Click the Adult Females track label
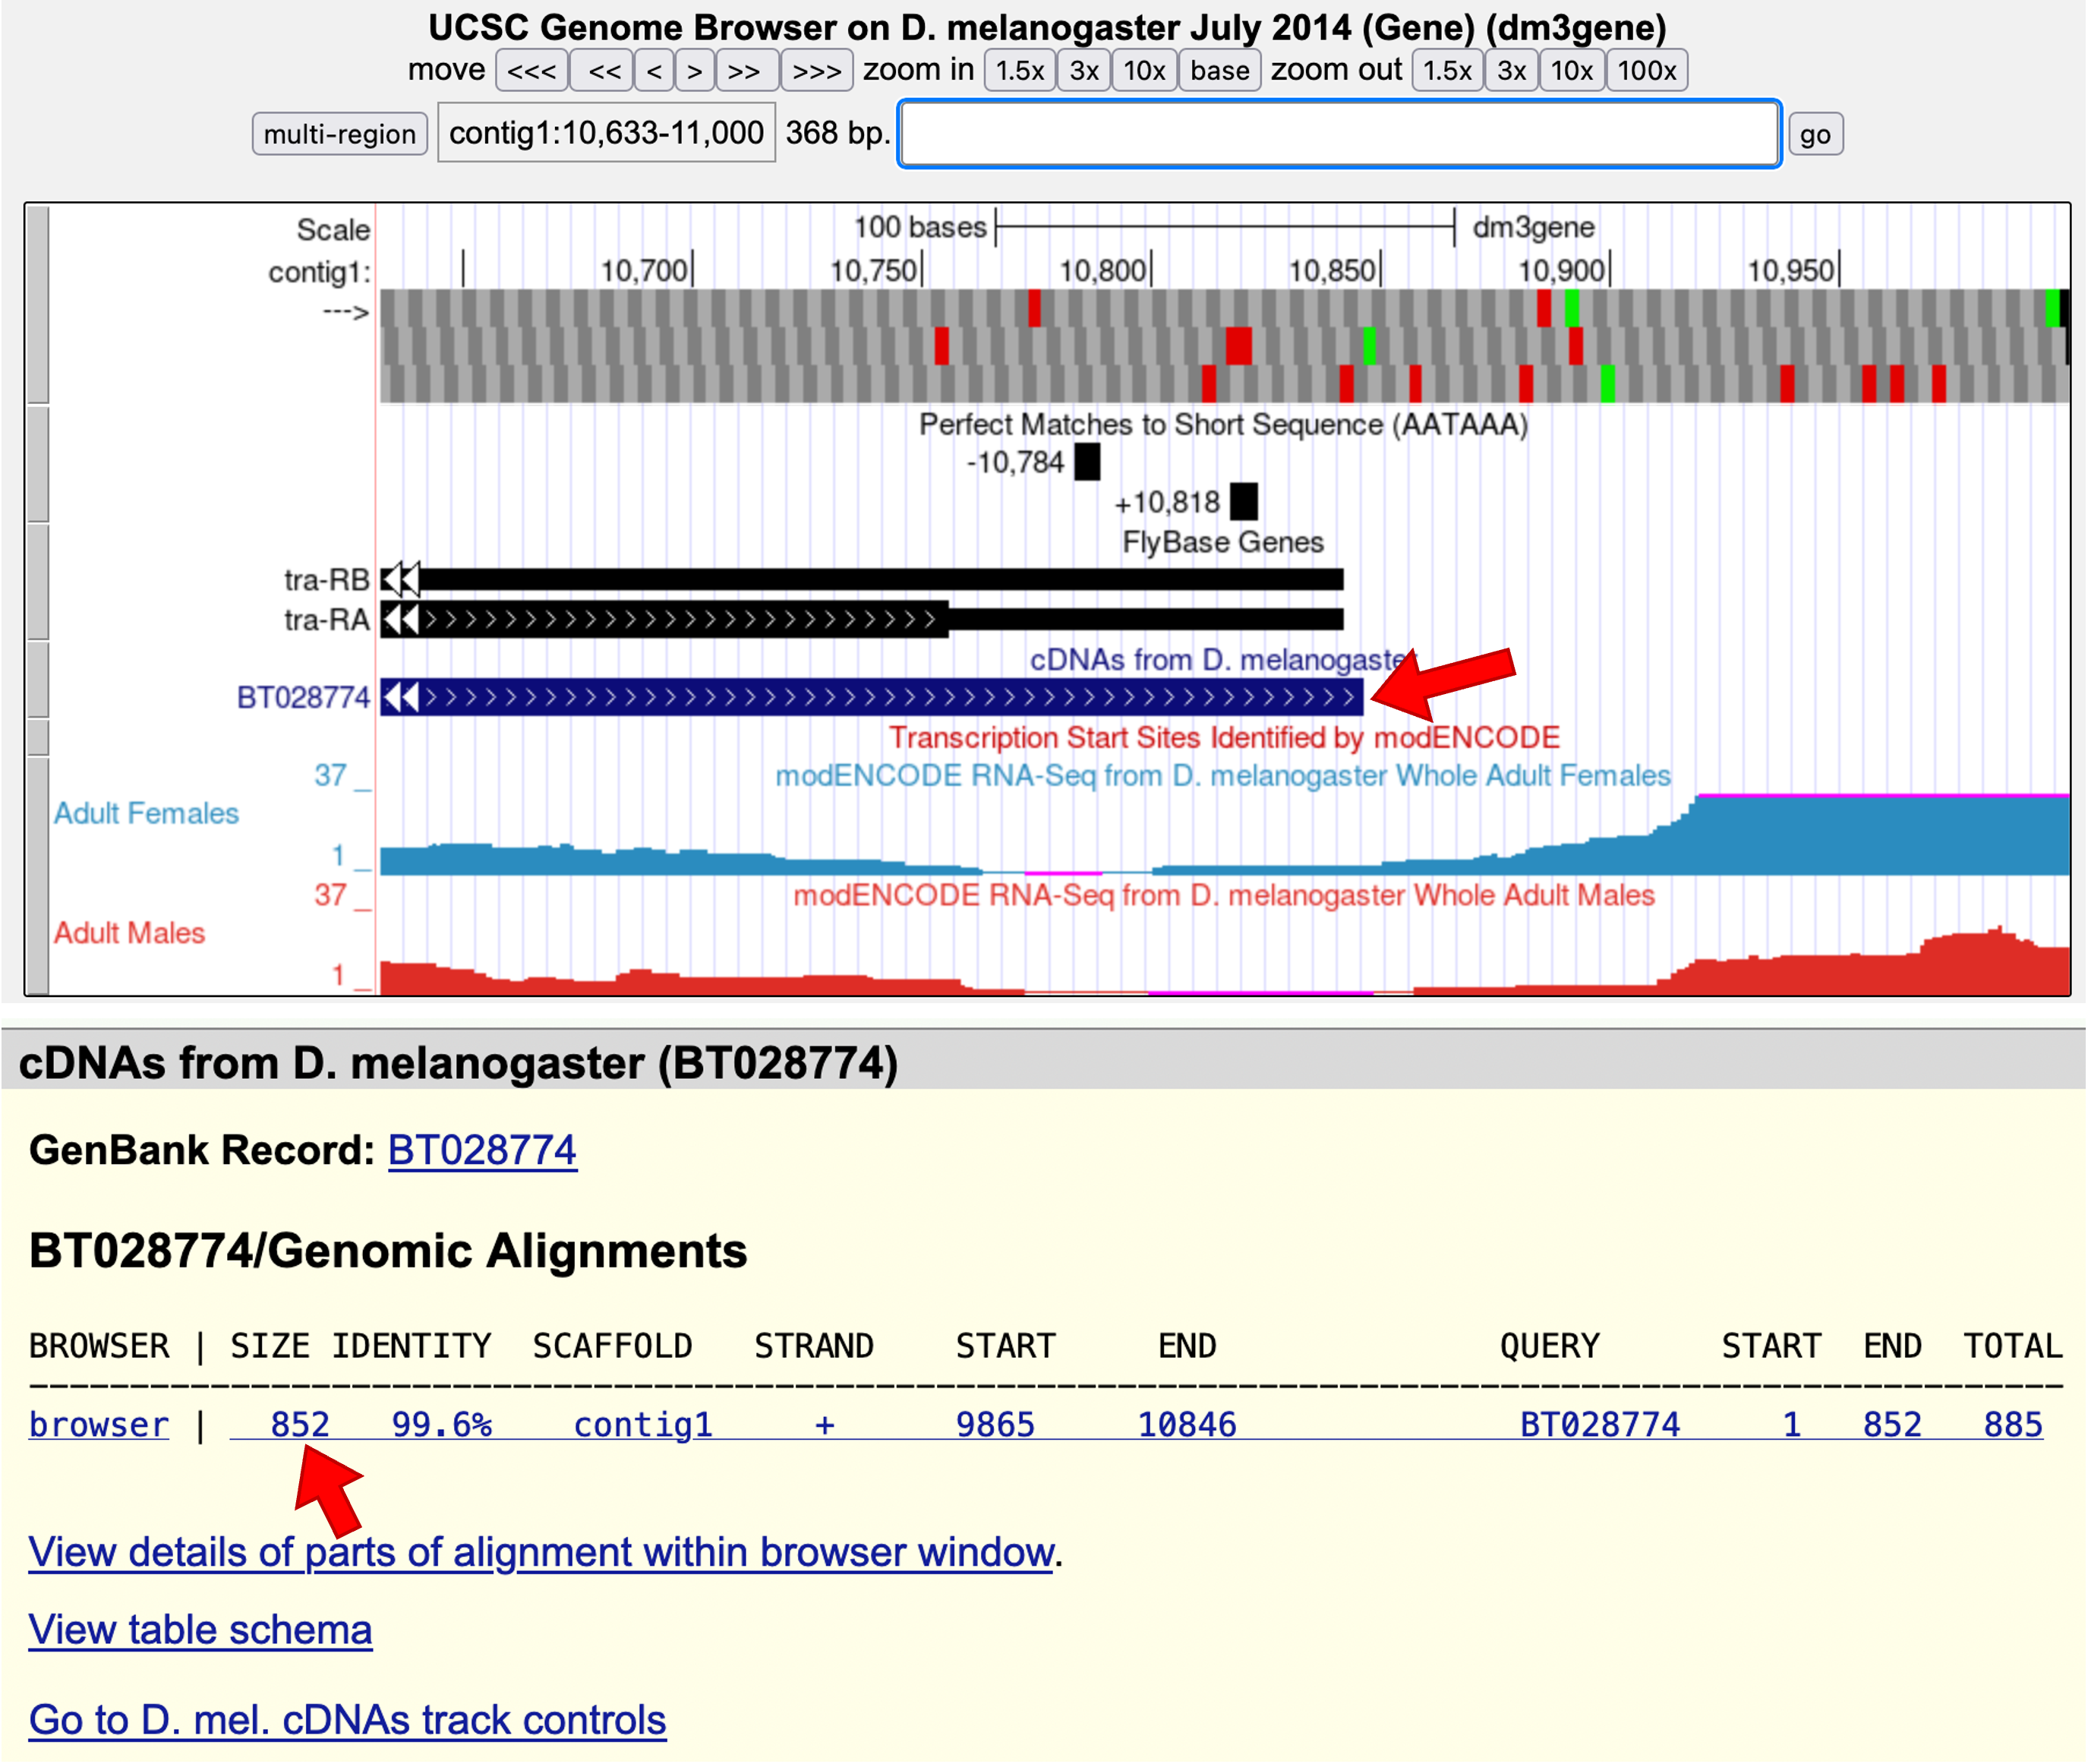Image resolution: width=2088 pixels, height=1764 pixels. tap(146, 814)
